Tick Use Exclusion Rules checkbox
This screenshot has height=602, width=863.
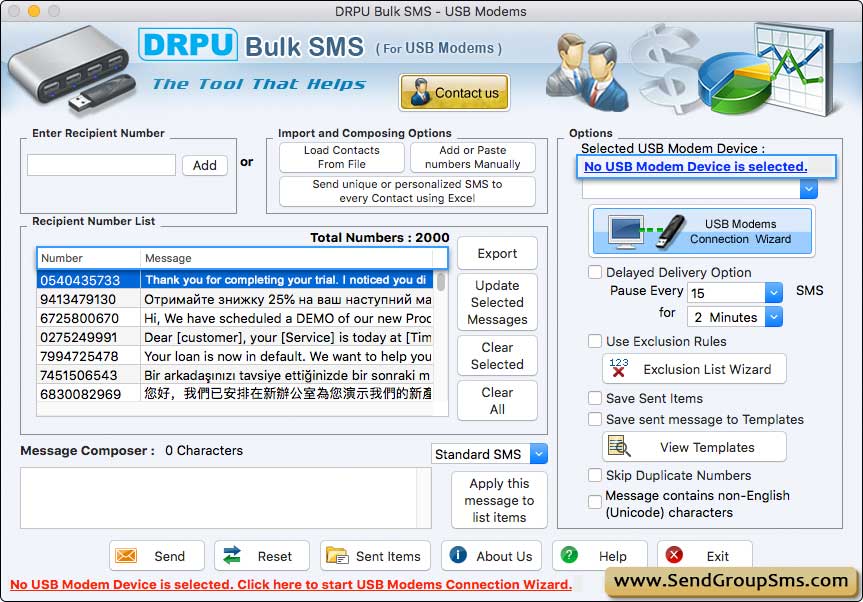595,341
